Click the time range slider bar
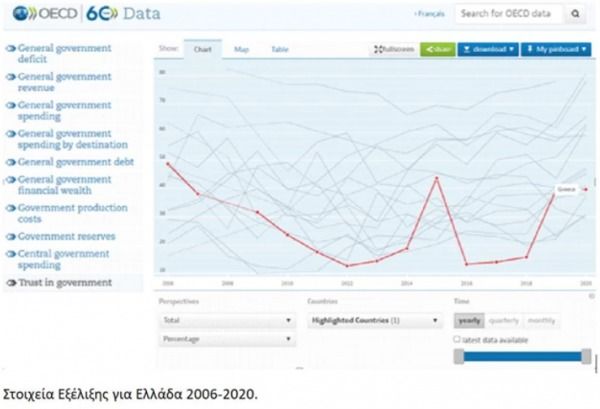The width and height of the screenshot is (600, 409). 520,357
